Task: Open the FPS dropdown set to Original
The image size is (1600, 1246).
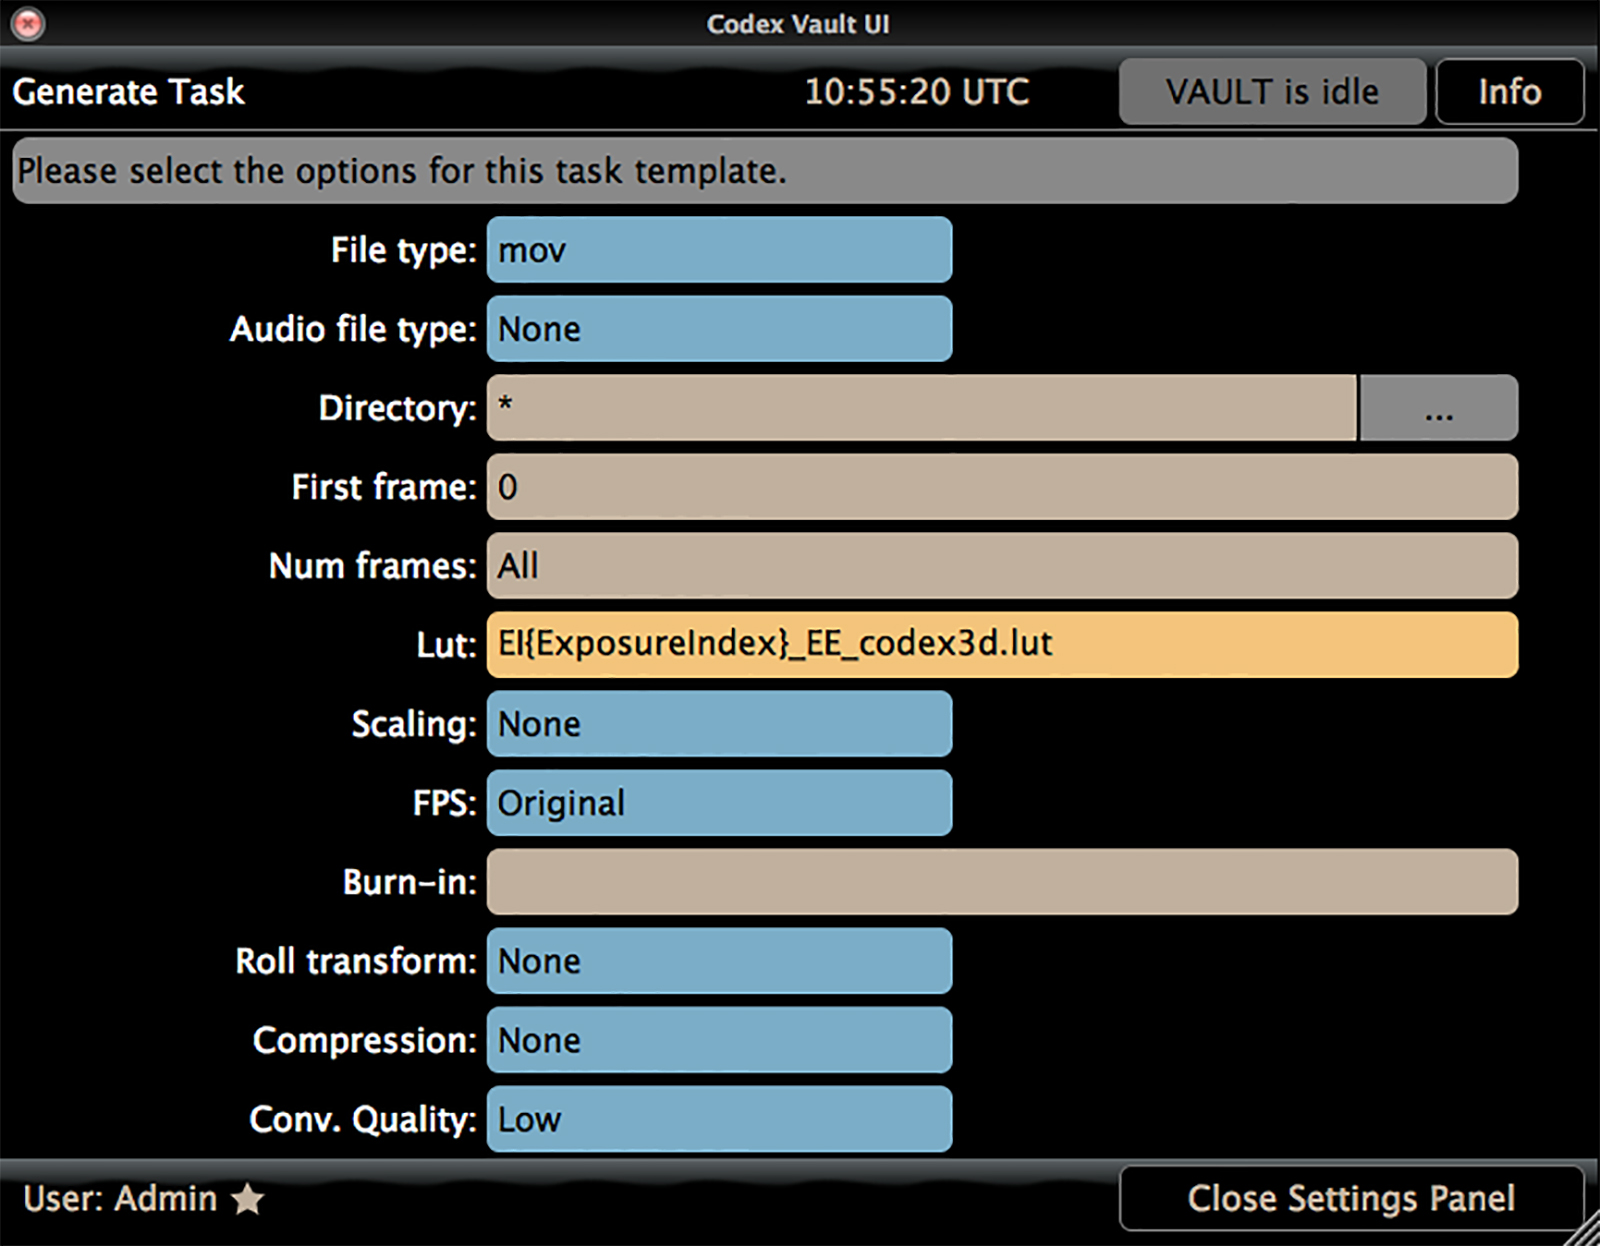Action: coord(719,803)
